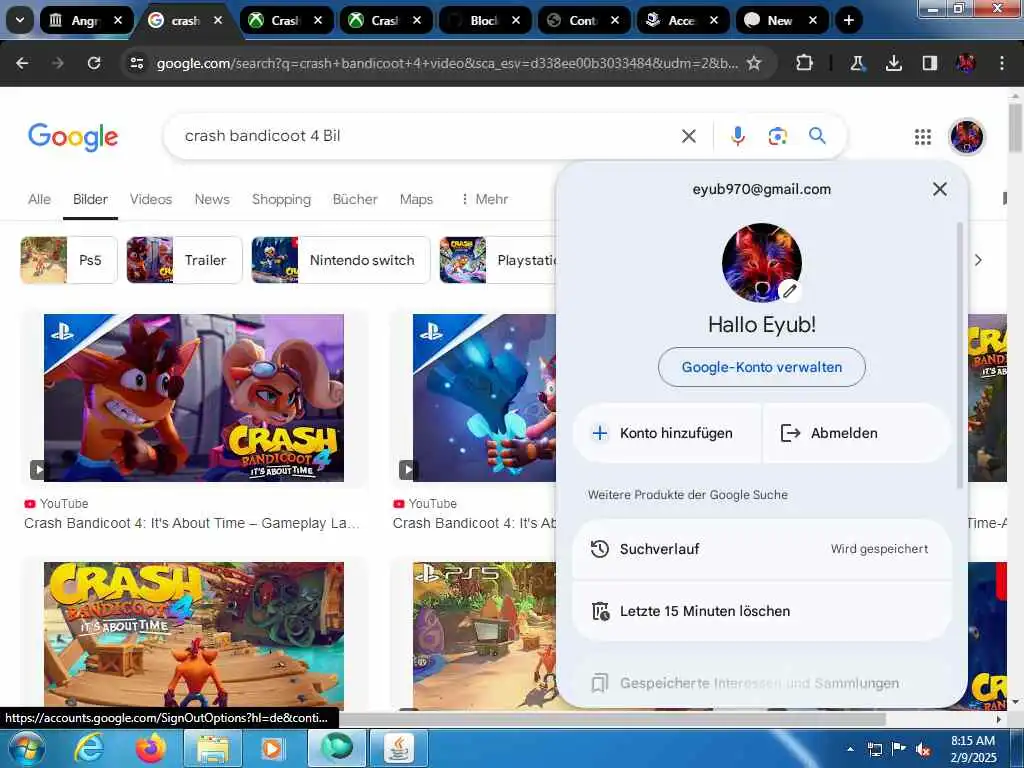Viewport: 1024px width, 768px height.
Task: Open Crash Bandicoot Gameplay Launch thumbnail
Action: click(194, 398)
